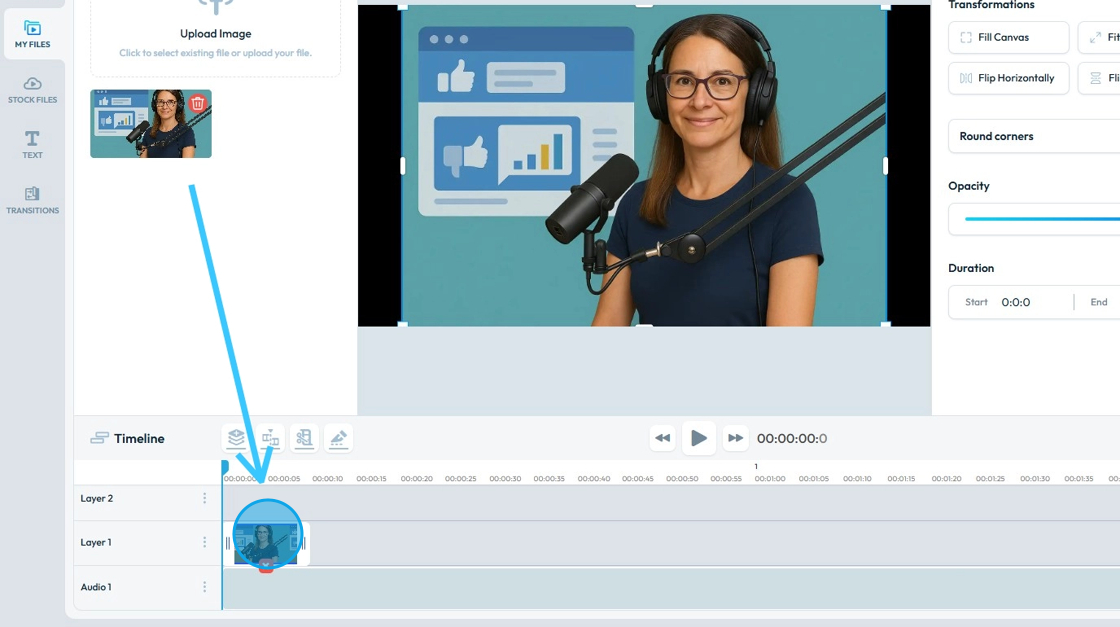This screenshot has width=1120, height=627.
Task: Open Layer 1 options menu (three dots)
Action: 204,543
